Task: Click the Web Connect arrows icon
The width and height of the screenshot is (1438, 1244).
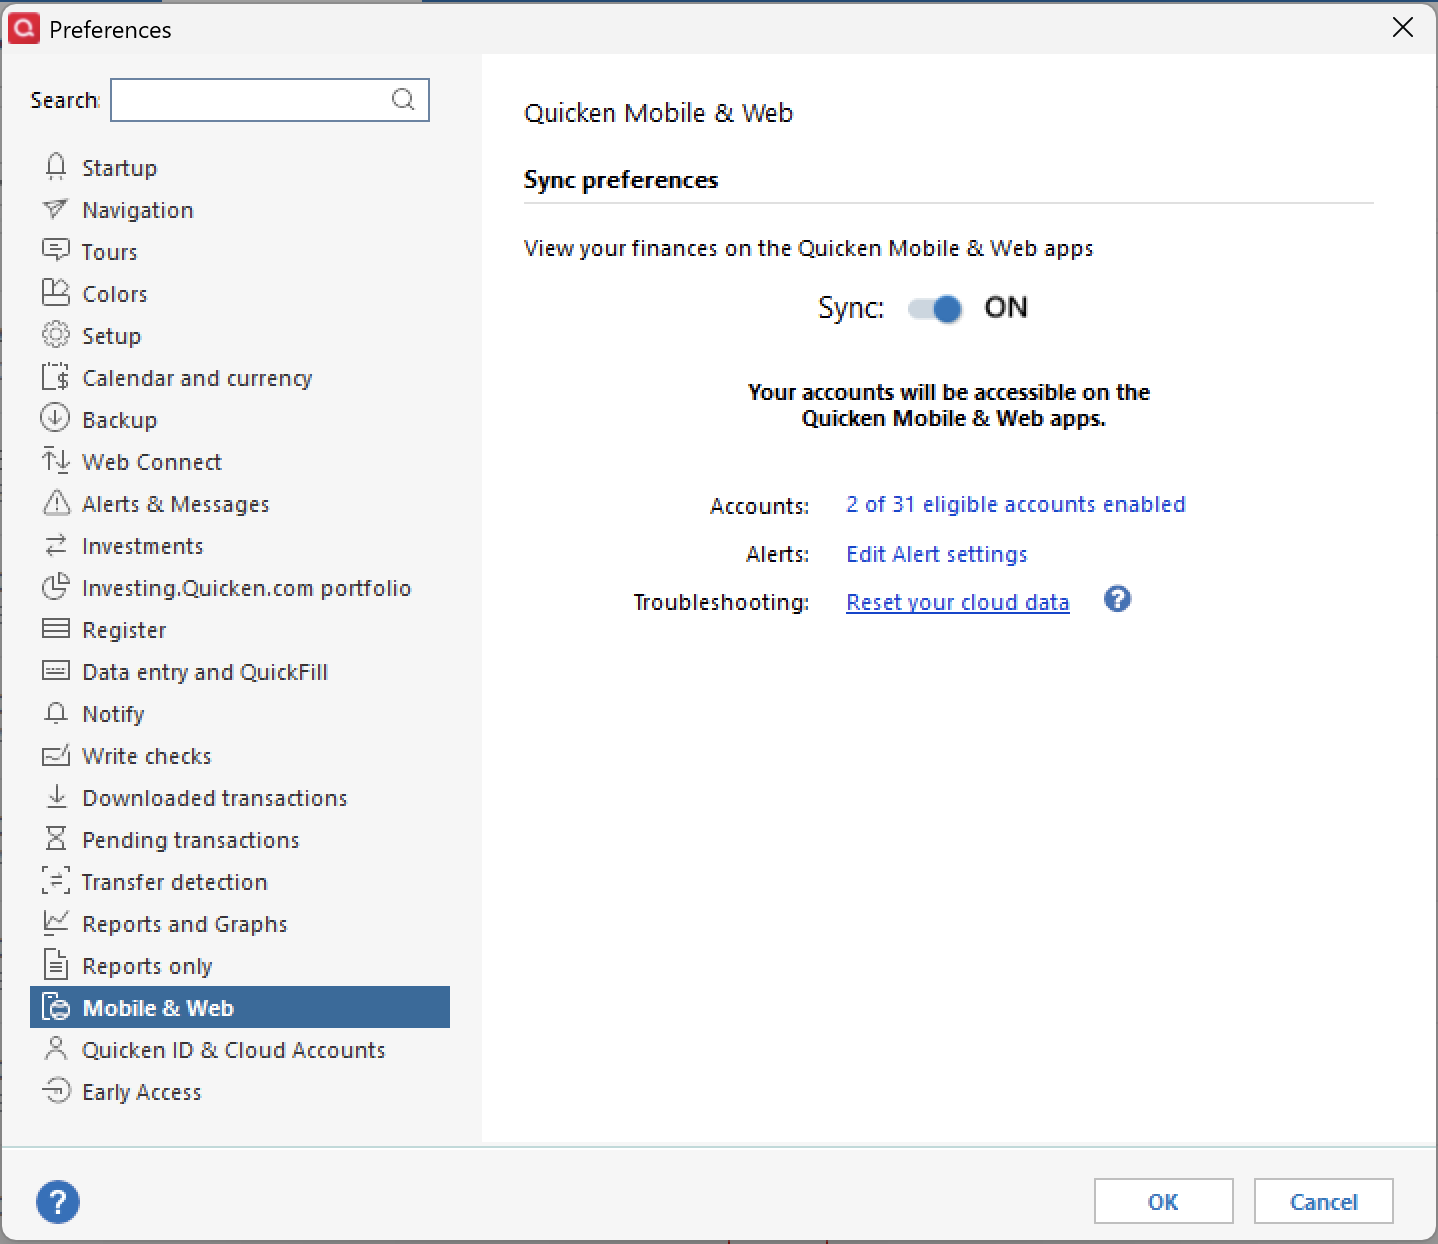Action: [56, 461]
